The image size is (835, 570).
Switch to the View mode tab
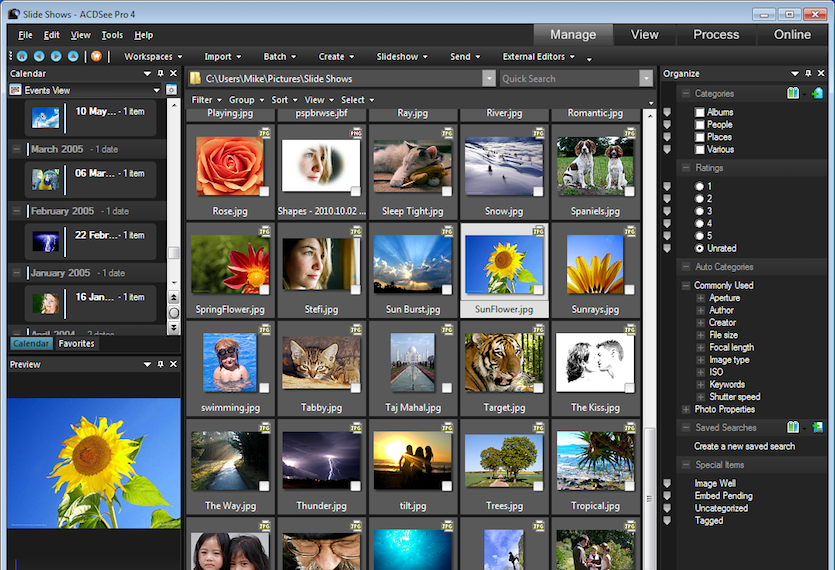pos(645,35)
